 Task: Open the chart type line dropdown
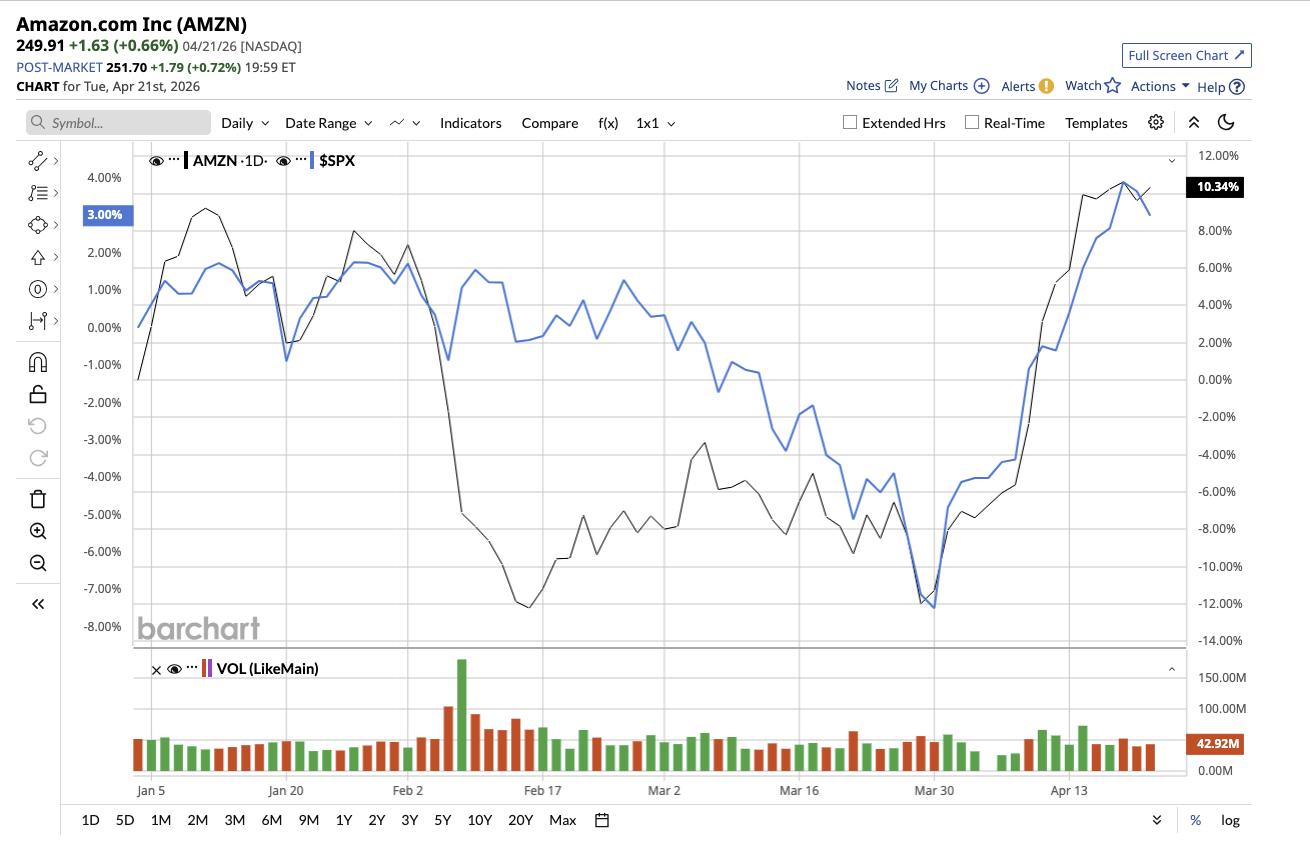click(405, 123)
